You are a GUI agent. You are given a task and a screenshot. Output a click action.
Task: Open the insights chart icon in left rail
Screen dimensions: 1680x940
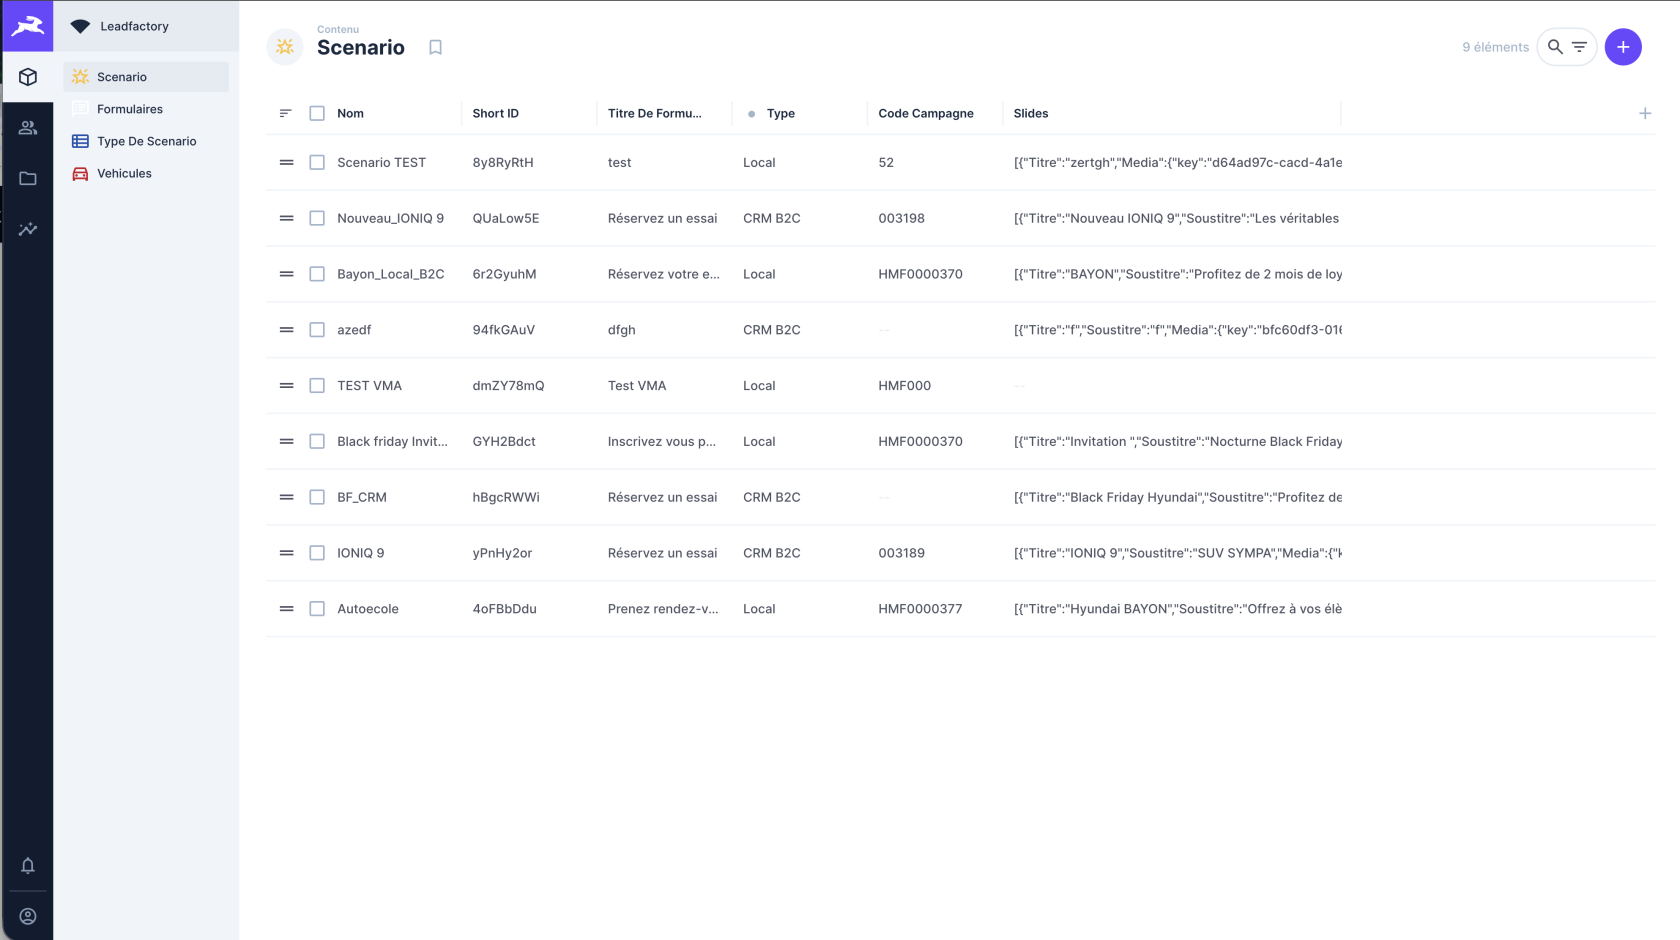28,229
